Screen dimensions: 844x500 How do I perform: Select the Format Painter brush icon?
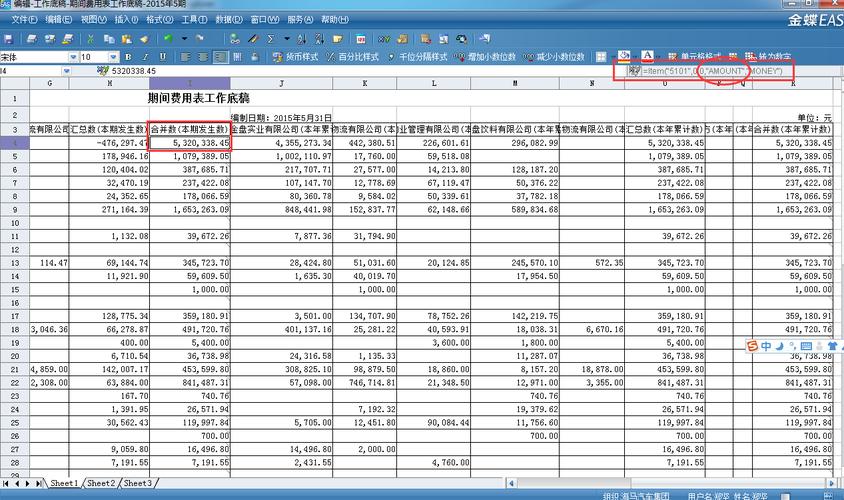click(144, 39)
